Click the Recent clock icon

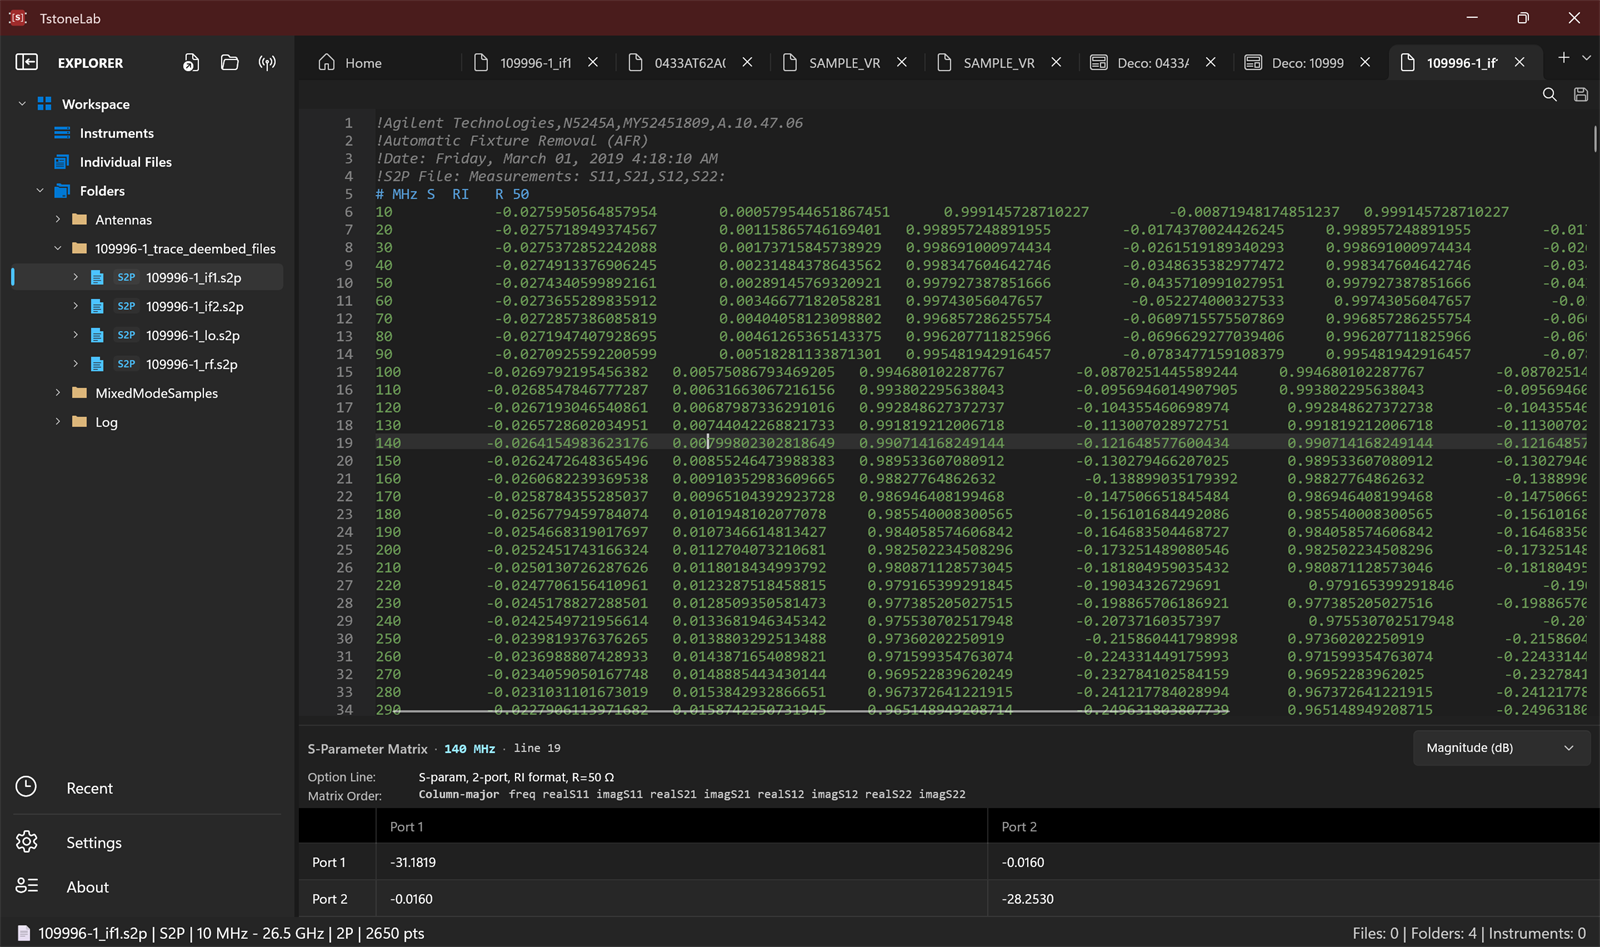[x=27, y=787]
